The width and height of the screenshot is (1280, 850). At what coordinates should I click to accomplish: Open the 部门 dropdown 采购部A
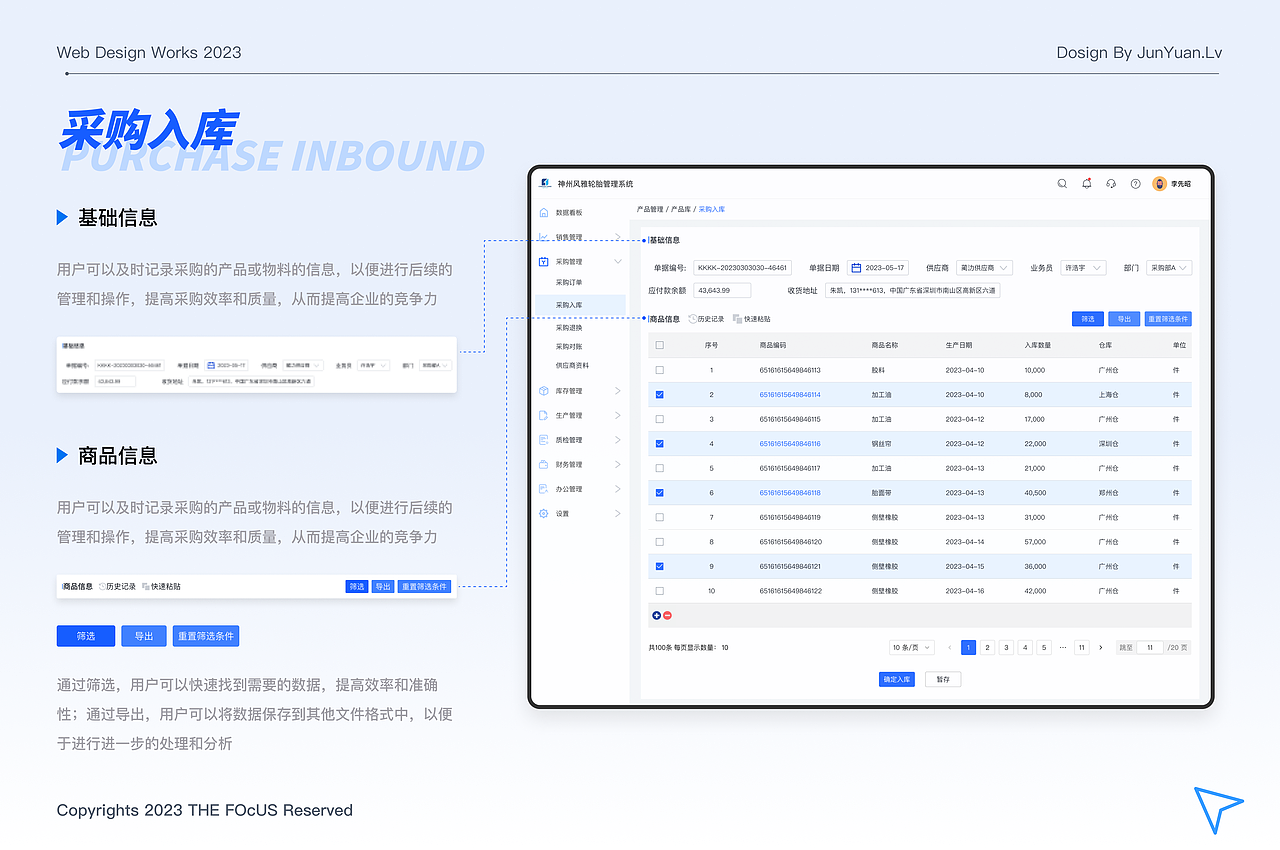point(1169,268)
